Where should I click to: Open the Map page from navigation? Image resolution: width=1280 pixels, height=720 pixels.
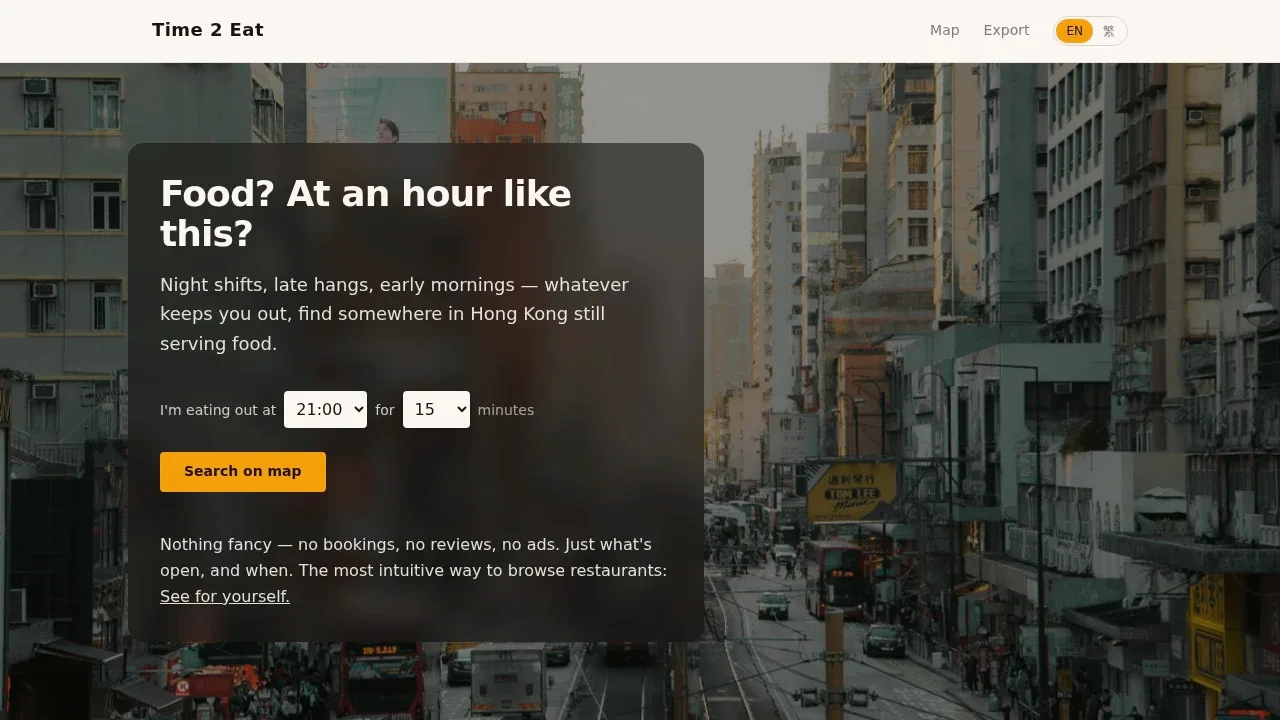[944, 30]
